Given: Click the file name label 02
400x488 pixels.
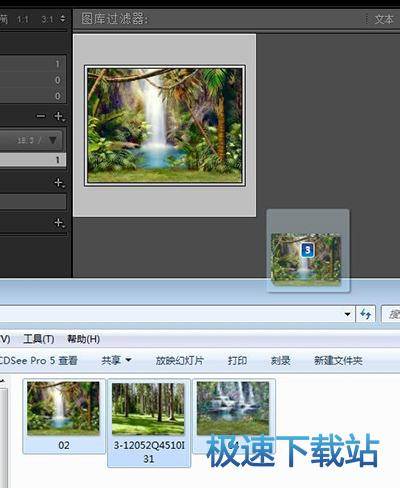Looking at the screenshot, I should 64,445.
